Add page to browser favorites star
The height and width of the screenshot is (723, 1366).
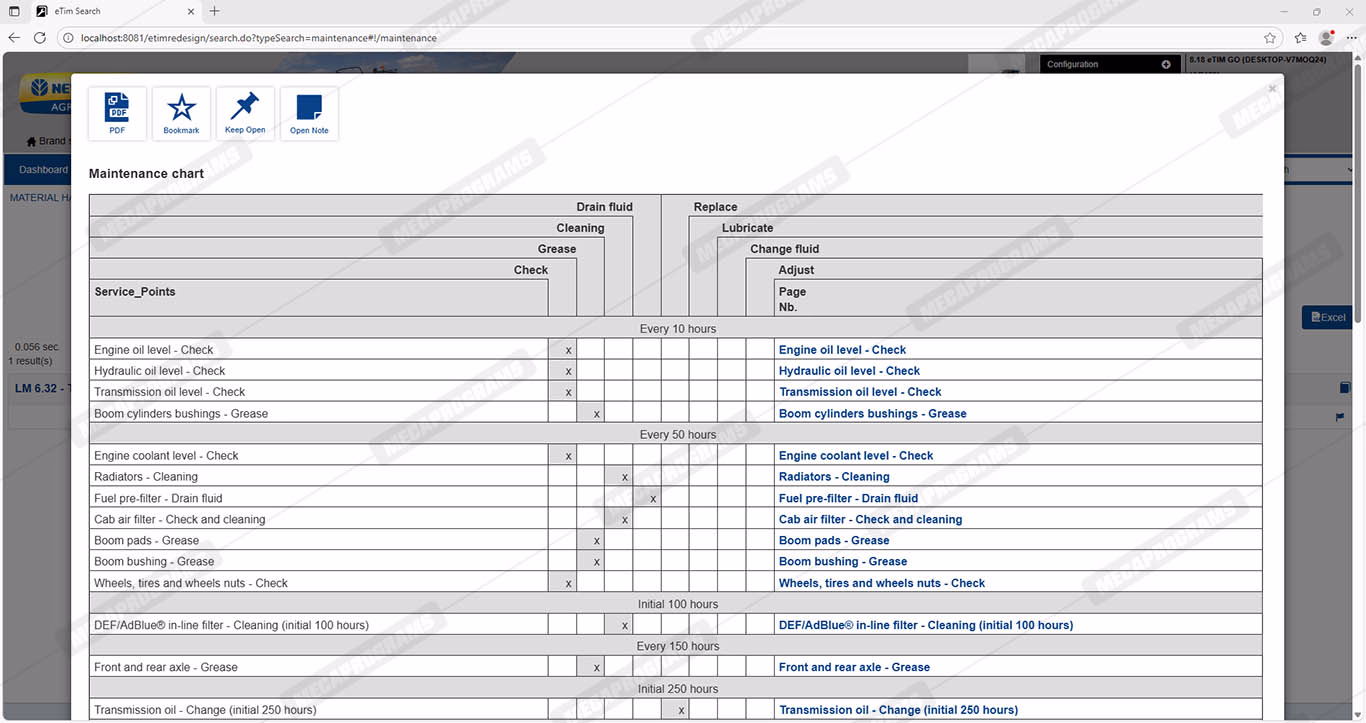pos(1270,38)
